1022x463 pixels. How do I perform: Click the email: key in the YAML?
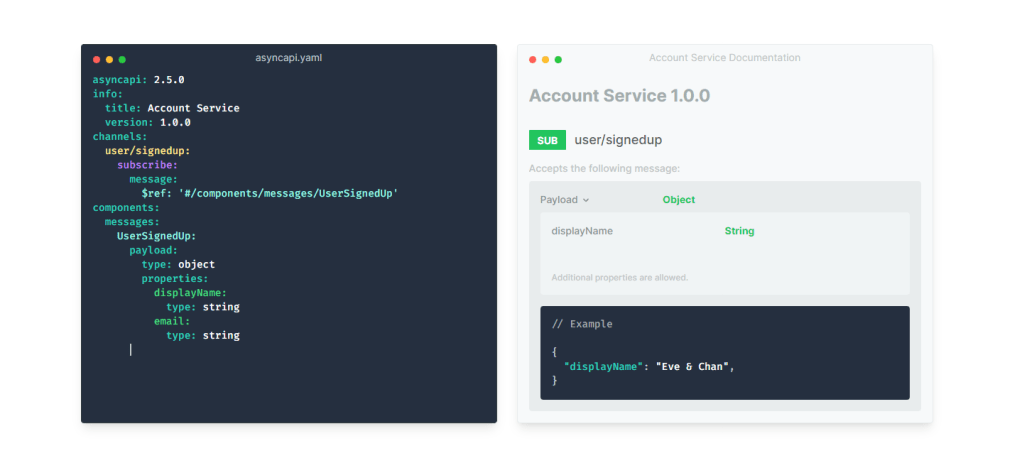click(172, 321)
